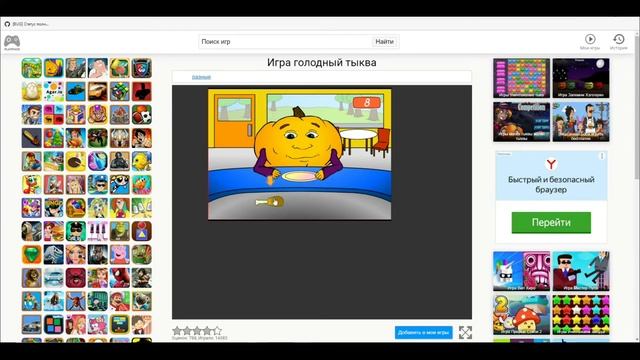Open the colored blocks puzzle thumbnail
This screenshot has height=360, width=640.
pos(522,78)
